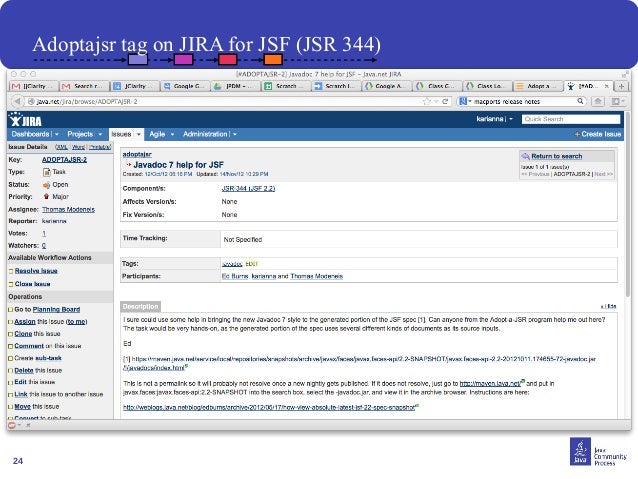638x479 pixels.
Task: Click Assign this issue link
Action: [25, 322]
